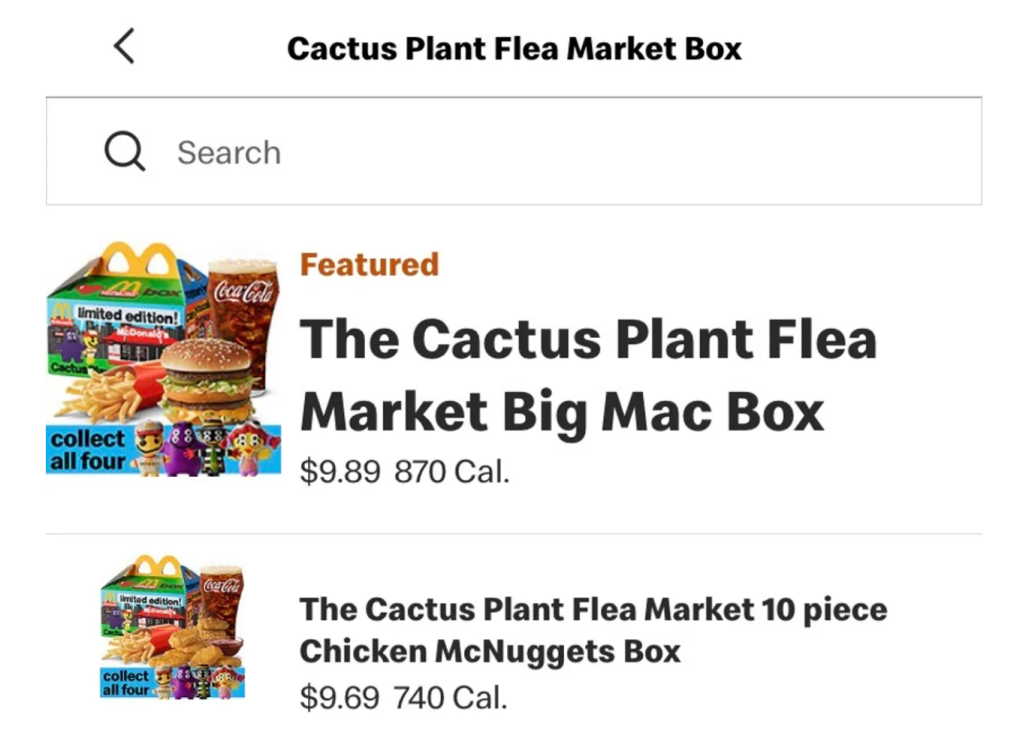Click the Cactus Plant Flea Market Box page title
The height and width of the screenshot is (748, 1023).
click(x=514, y=48)
